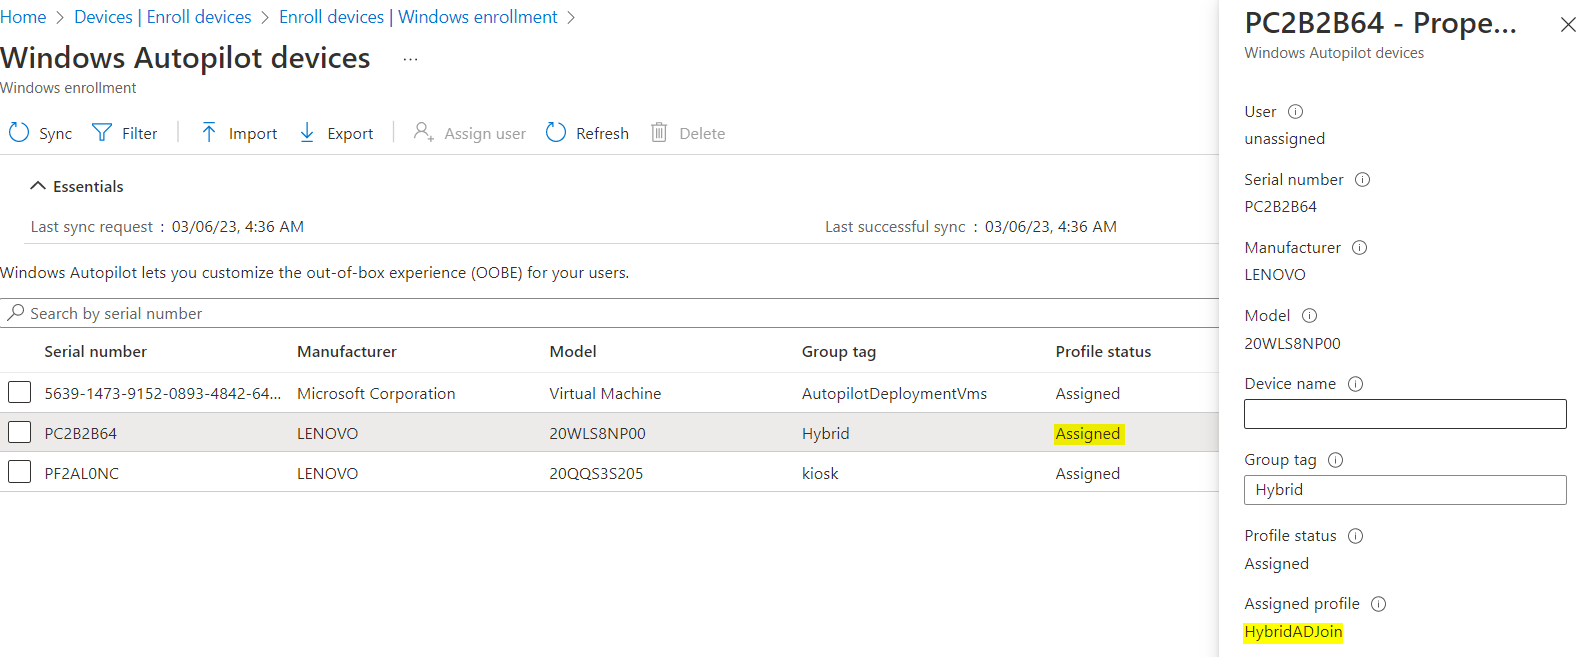
Task: Click Assign user in the toolbar
Action: tap(470, 133)
